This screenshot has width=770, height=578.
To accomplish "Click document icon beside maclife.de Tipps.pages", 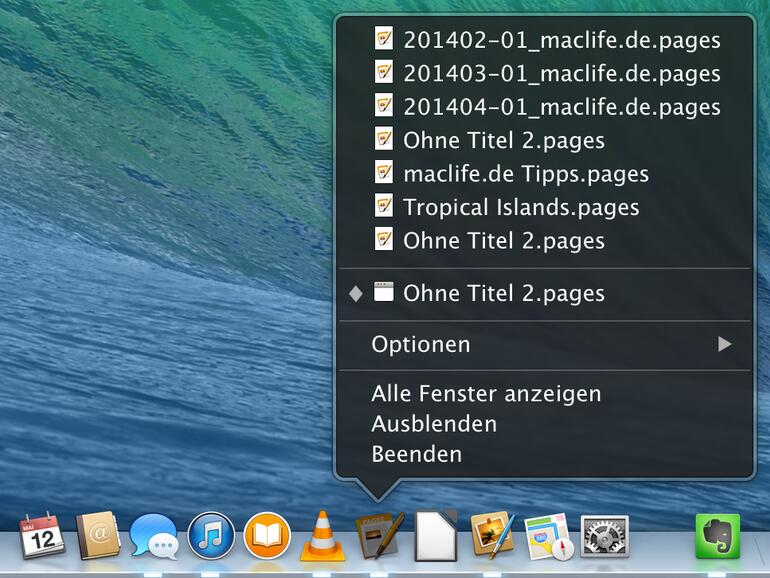I will pyautogui.click(x=384, y=172).
